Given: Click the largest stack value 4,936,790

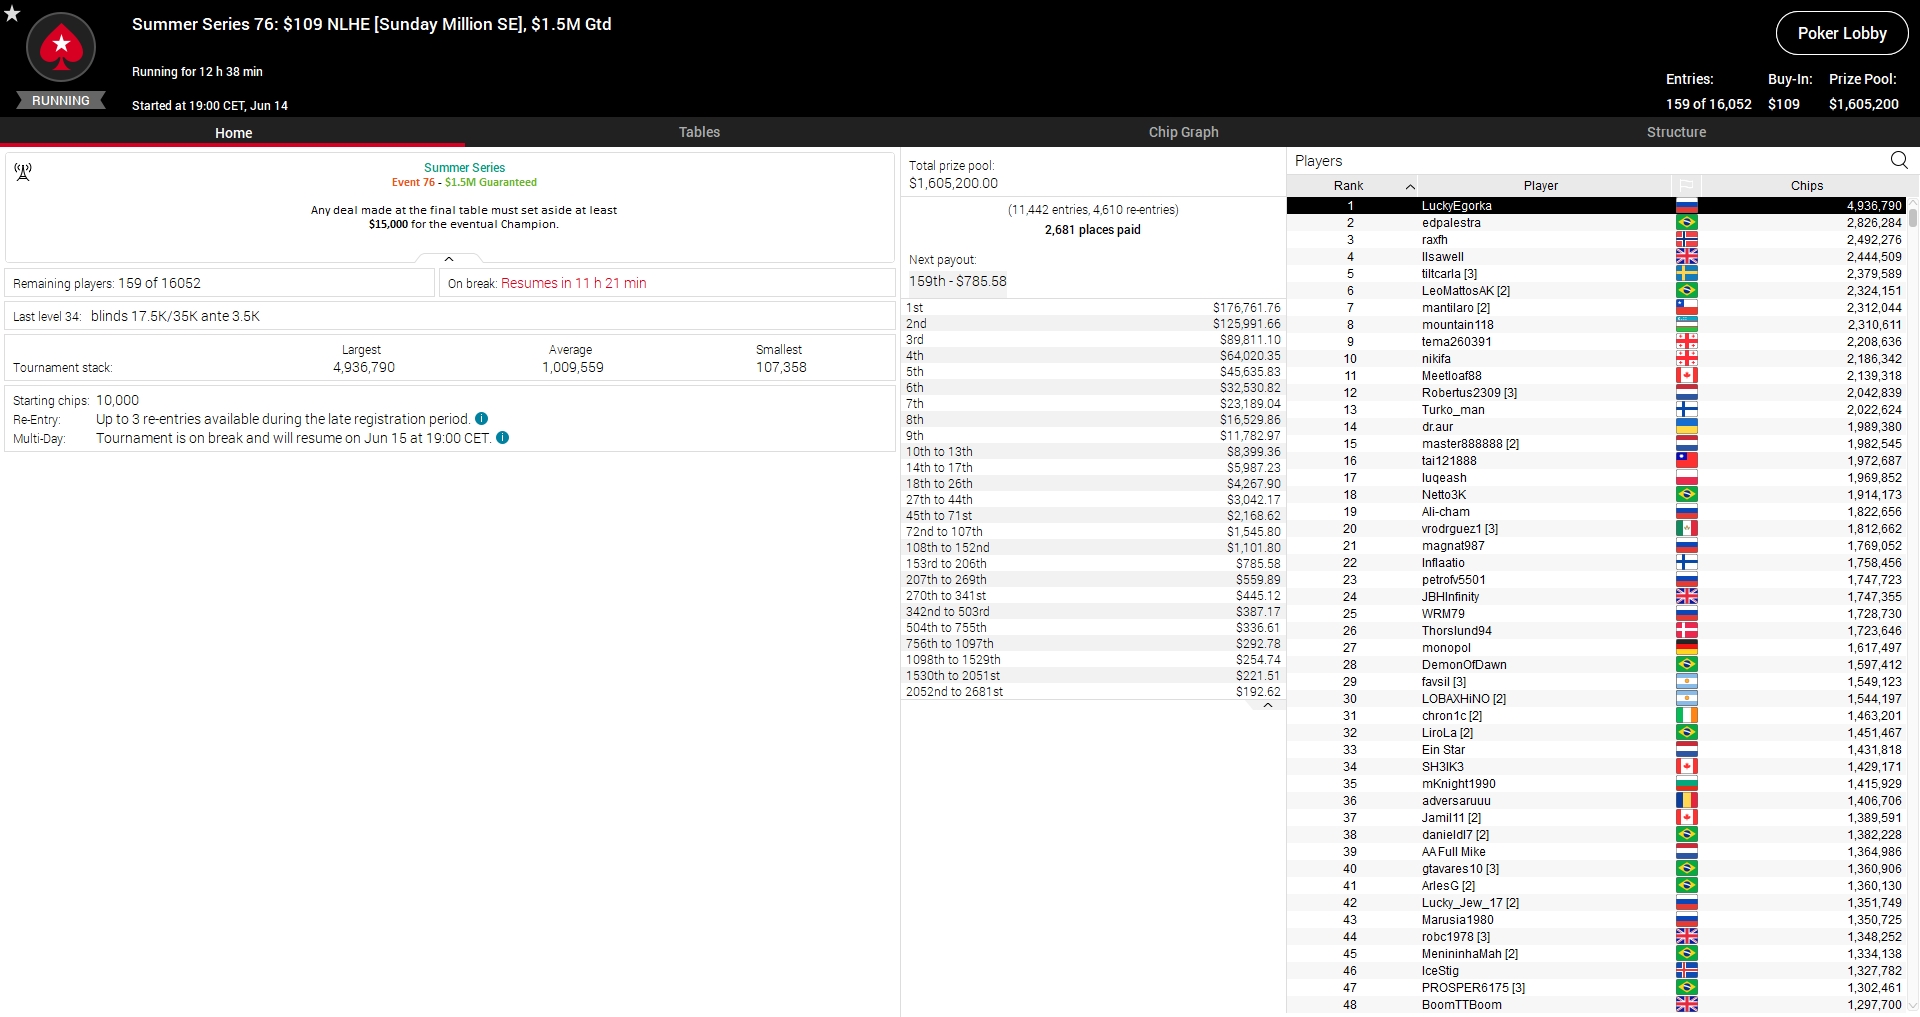Looking at the screenshot, I should point(364,367).
